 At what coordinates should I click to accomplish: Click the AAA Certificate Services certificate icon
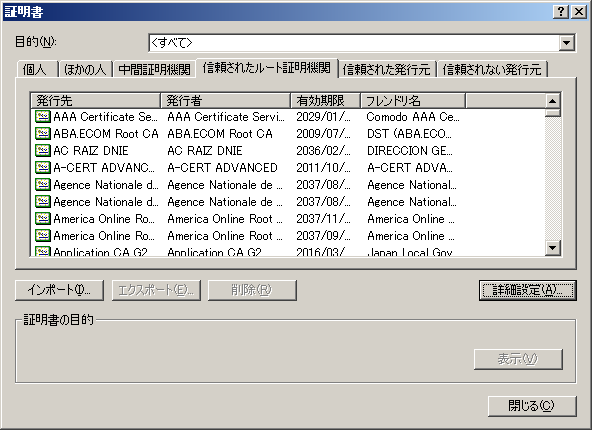43,116
